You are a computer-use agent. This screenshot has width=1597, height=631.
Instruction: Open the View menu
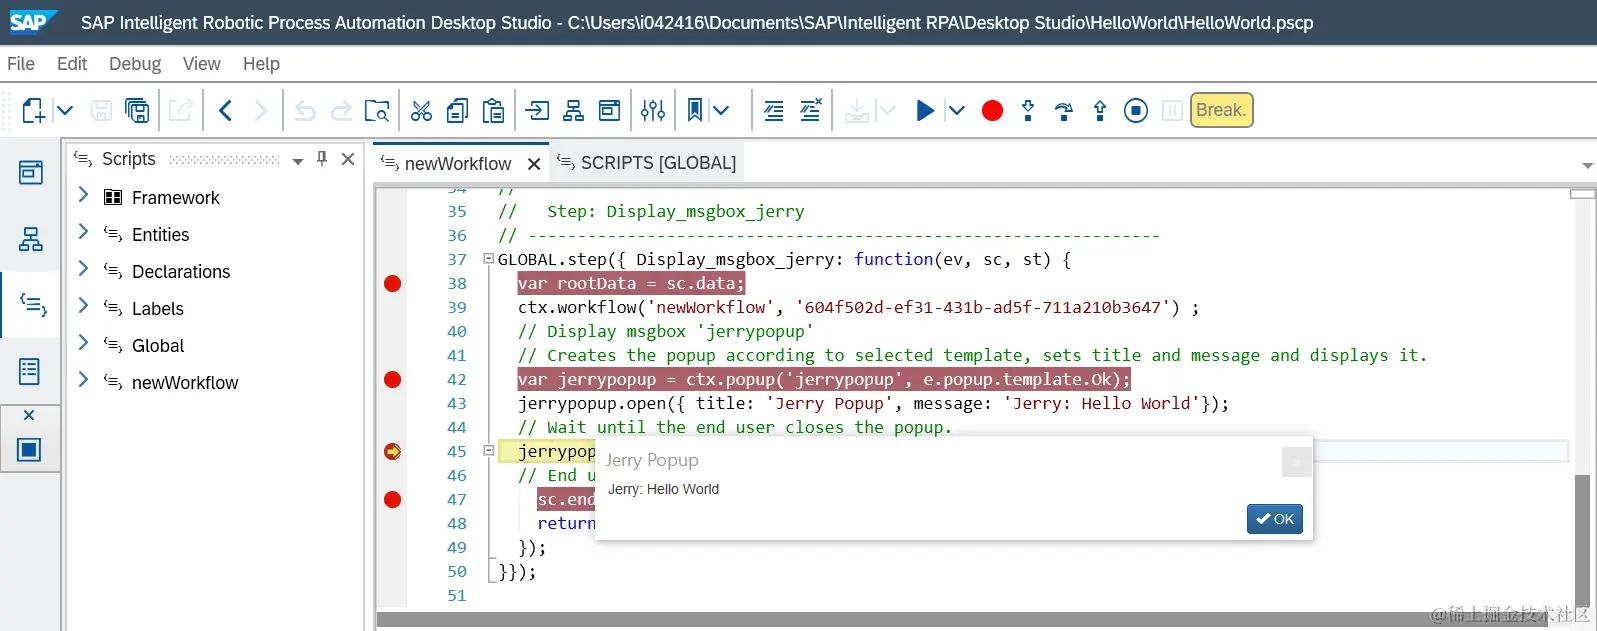click(x=201, y=64)
